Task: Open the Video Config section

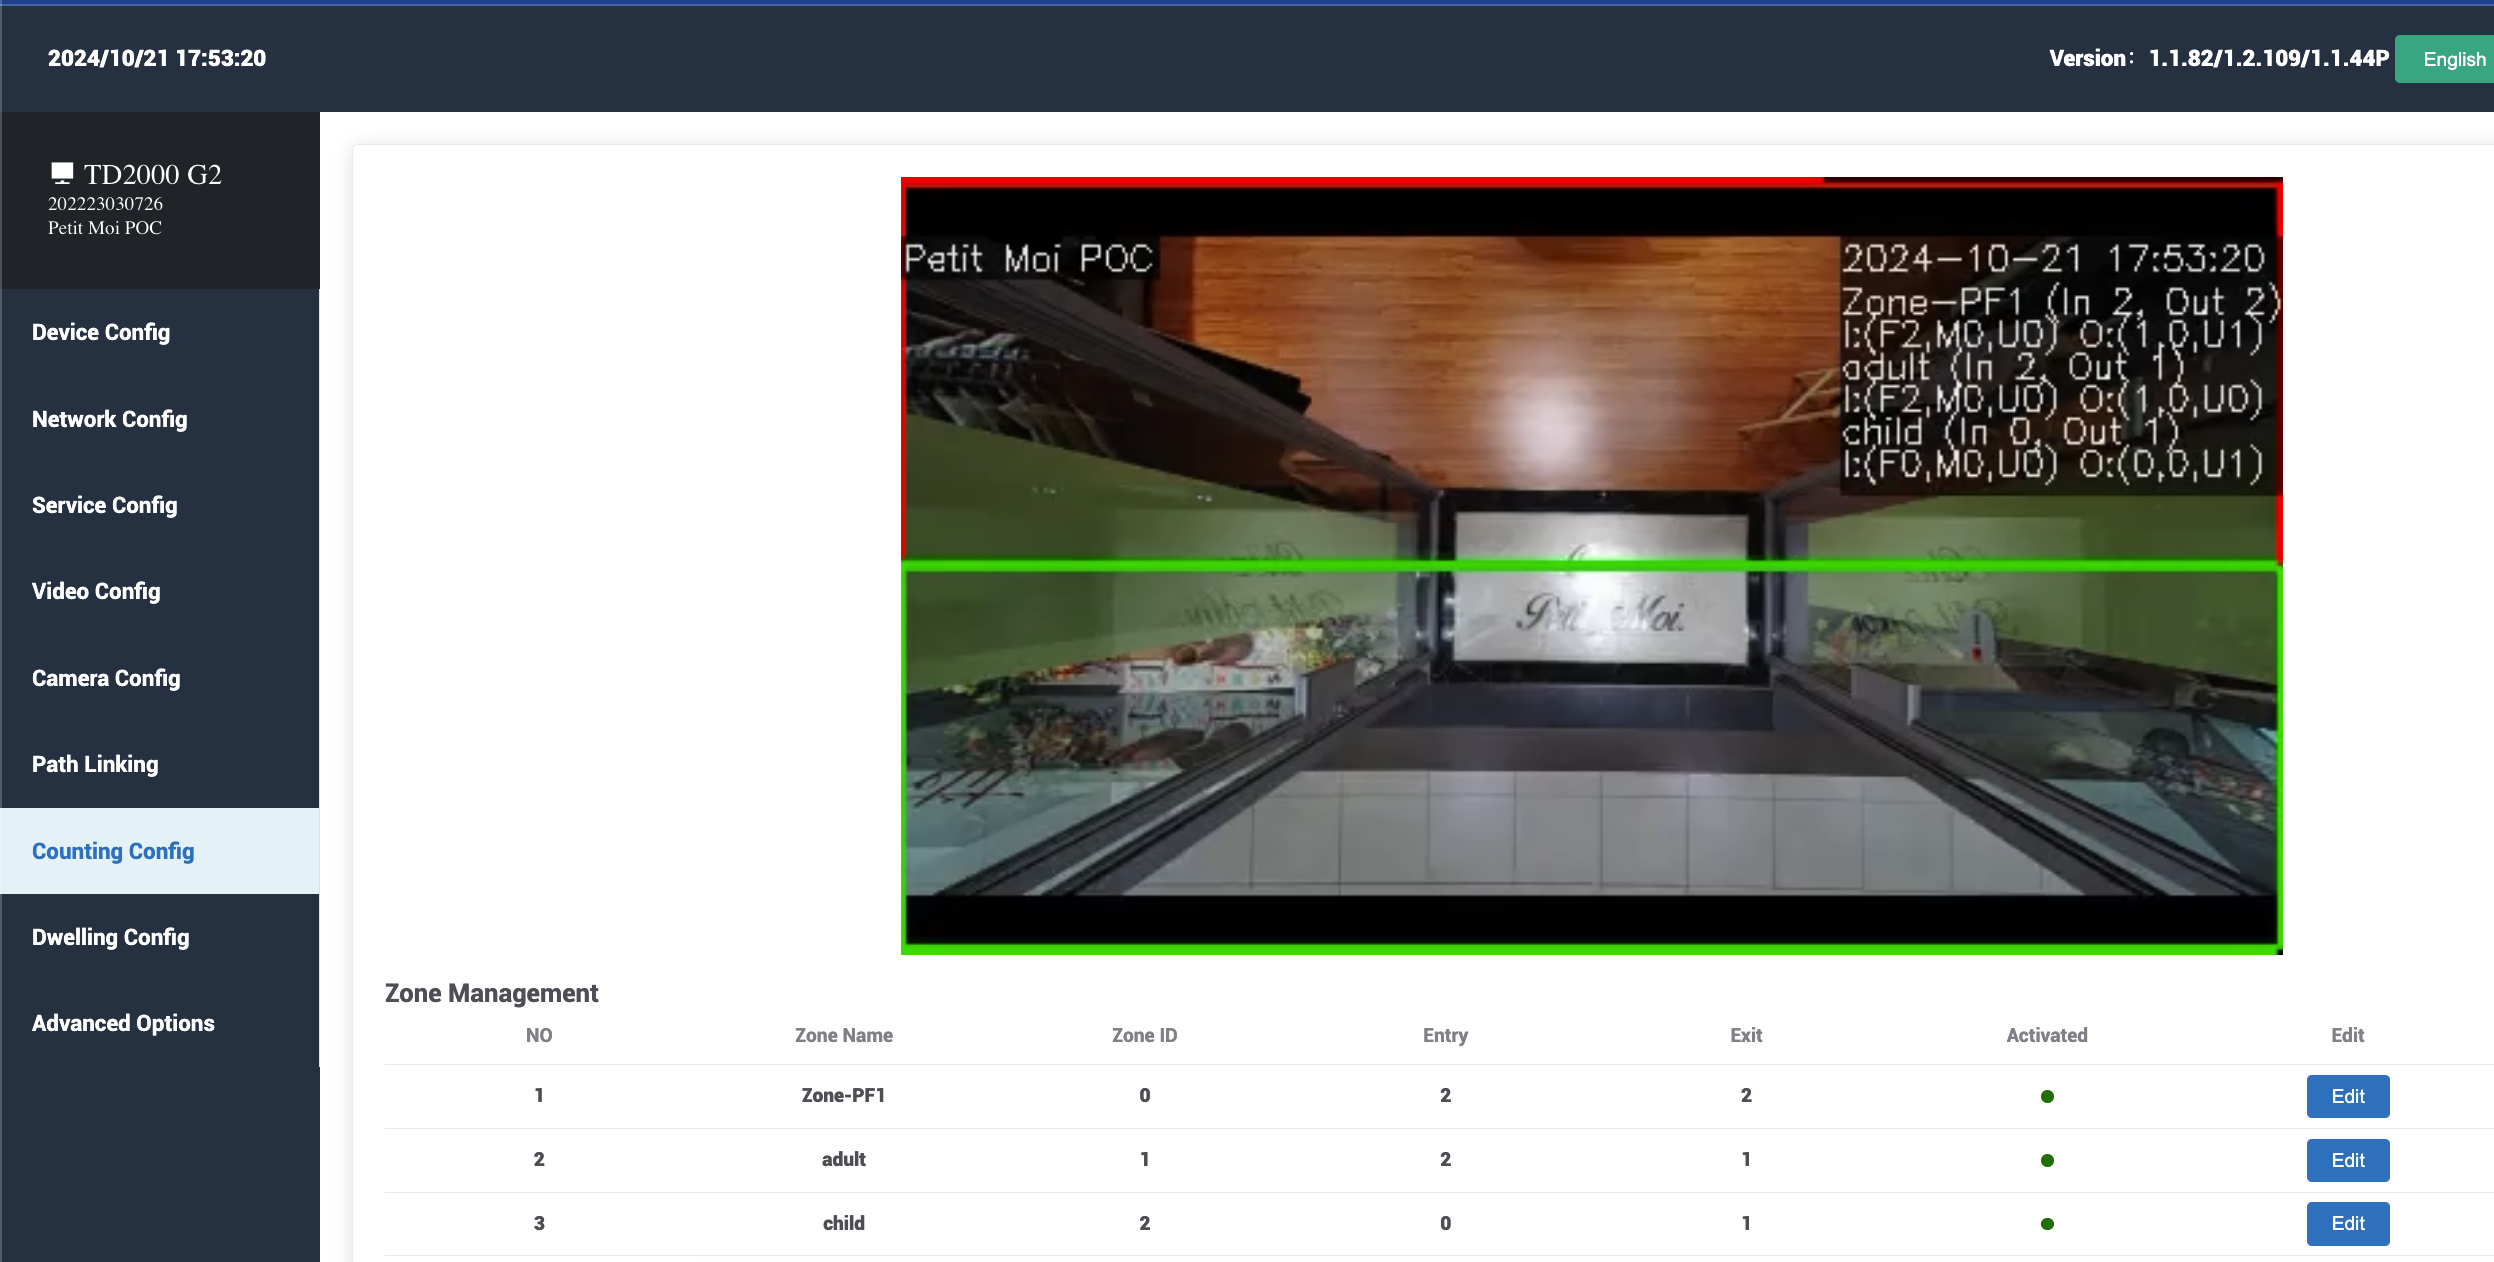Action: point(96,591)
